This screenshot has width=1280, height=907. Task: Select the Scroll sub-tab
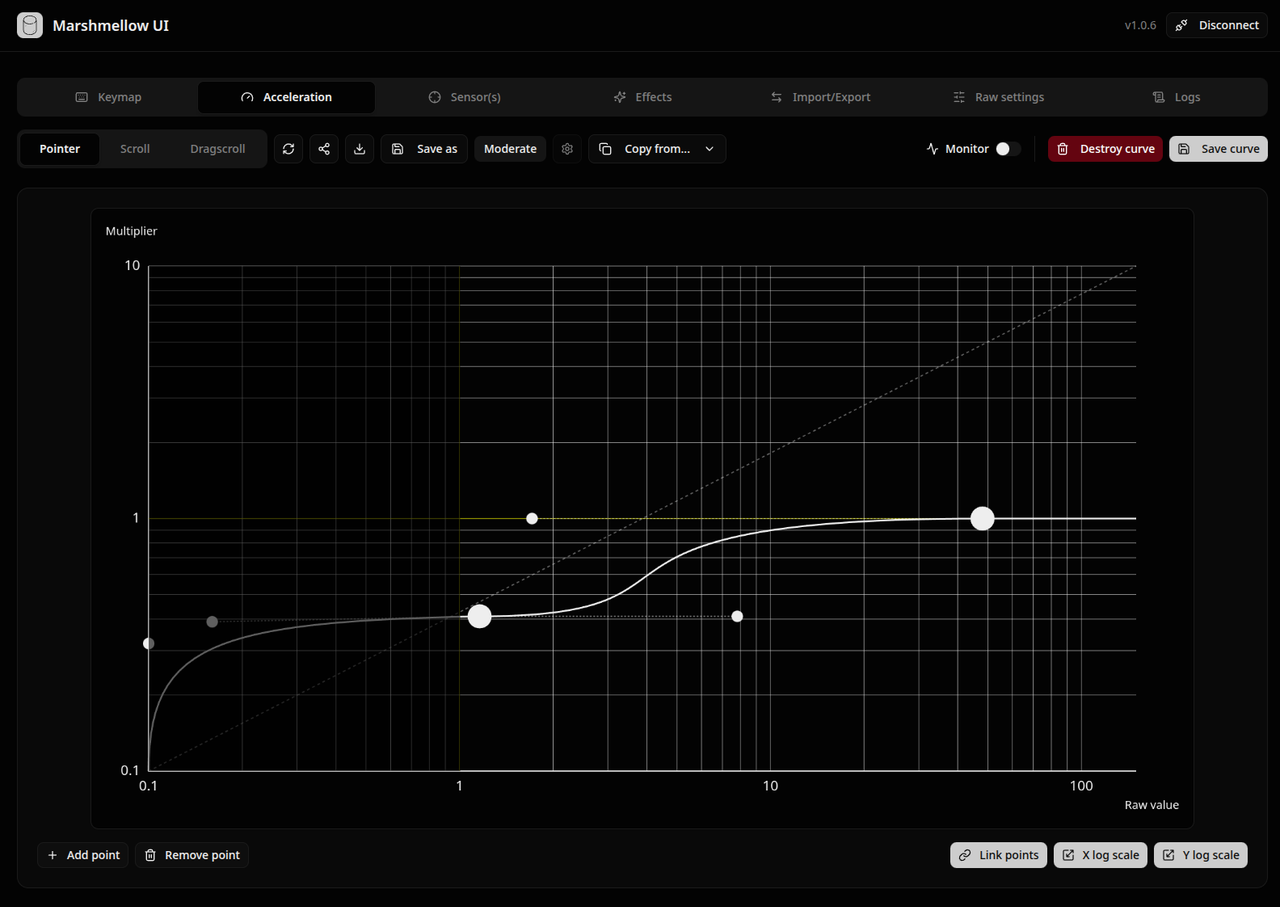click(x=135, y=149)
